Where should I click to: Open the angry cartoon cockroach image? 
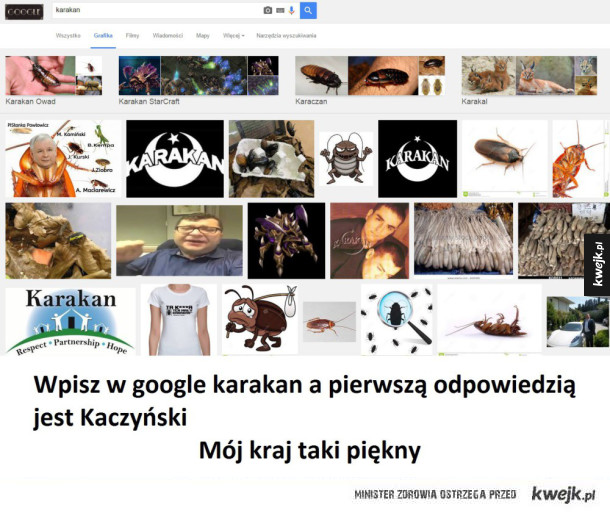(346, 159)
